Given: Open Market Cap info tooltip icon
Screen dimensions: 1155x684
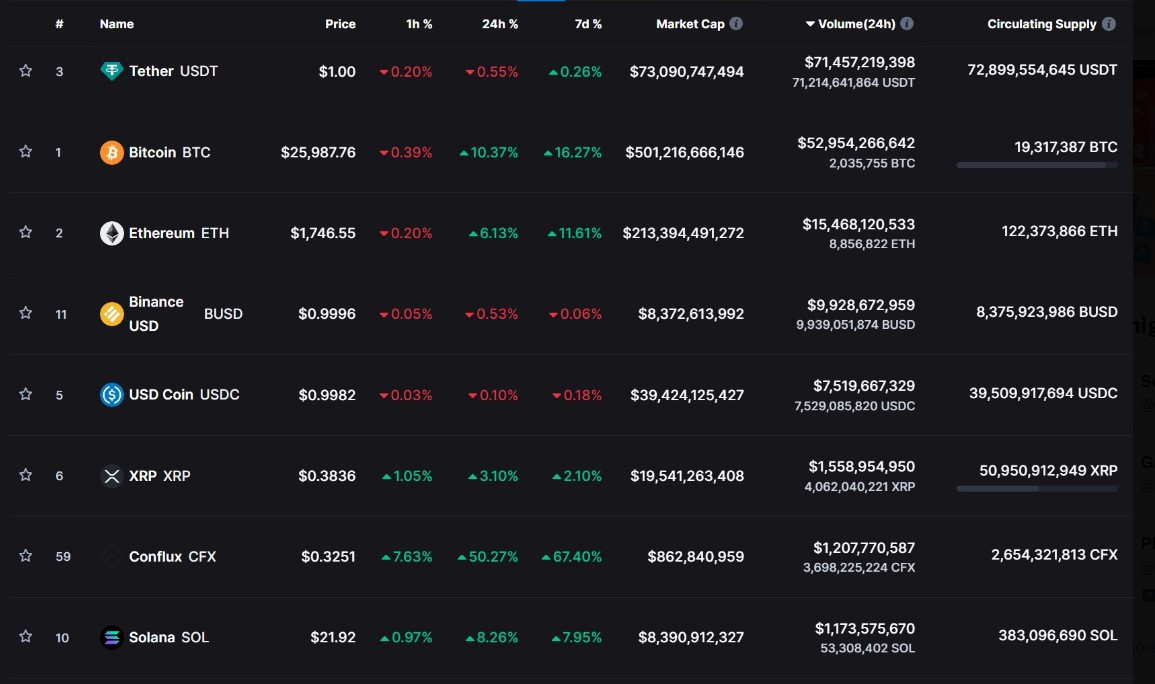Looking at the screenshot, I should (736, 24).
